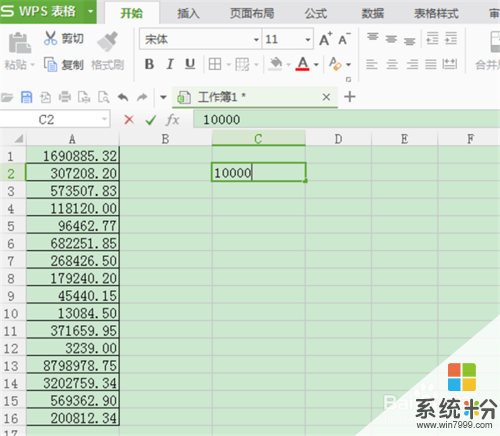Open WPS 表格 application menu arrow
500x436 pixels.
(90, 11)
